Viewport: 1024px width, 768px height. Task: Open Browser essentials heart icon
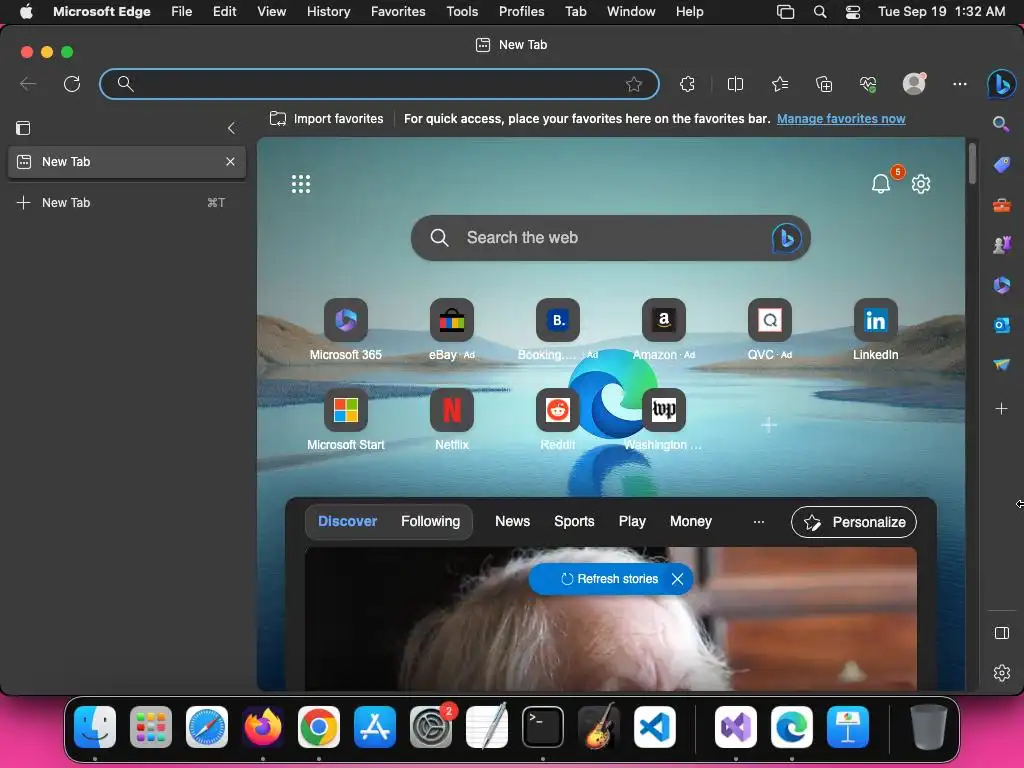click(x=868, y=84)
